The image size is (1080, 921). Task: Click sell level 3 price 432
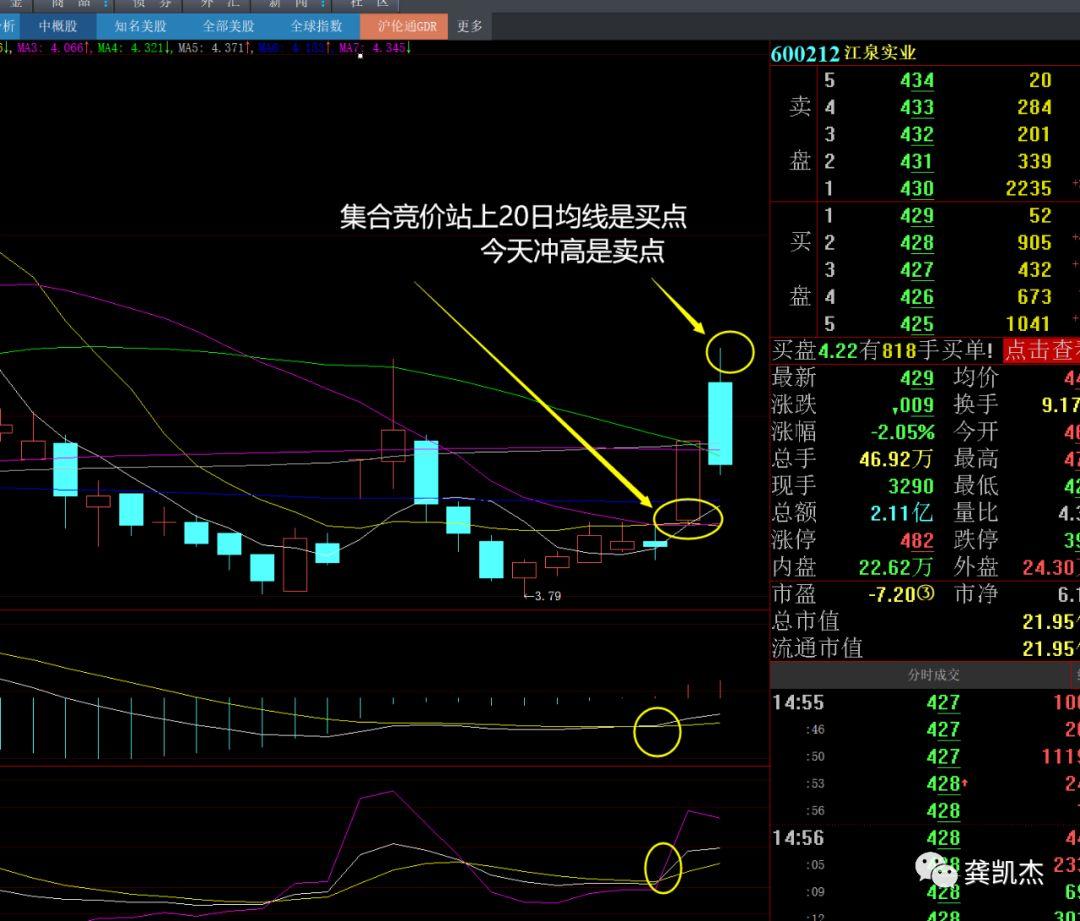917,134
